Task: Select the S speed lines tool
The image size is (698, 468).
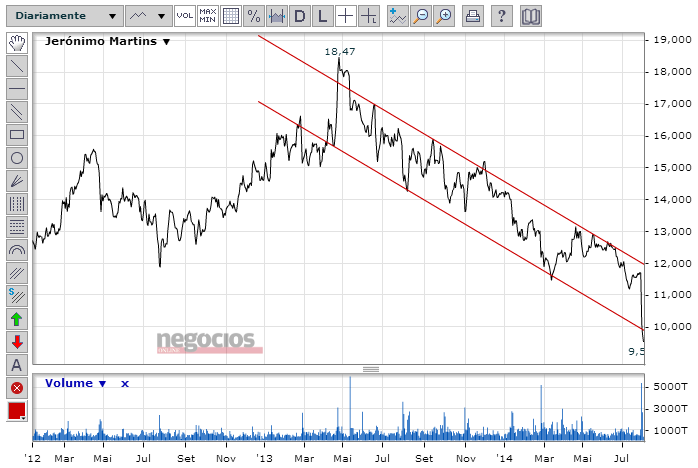Action: pyautogui.click(x=17, y=296)
